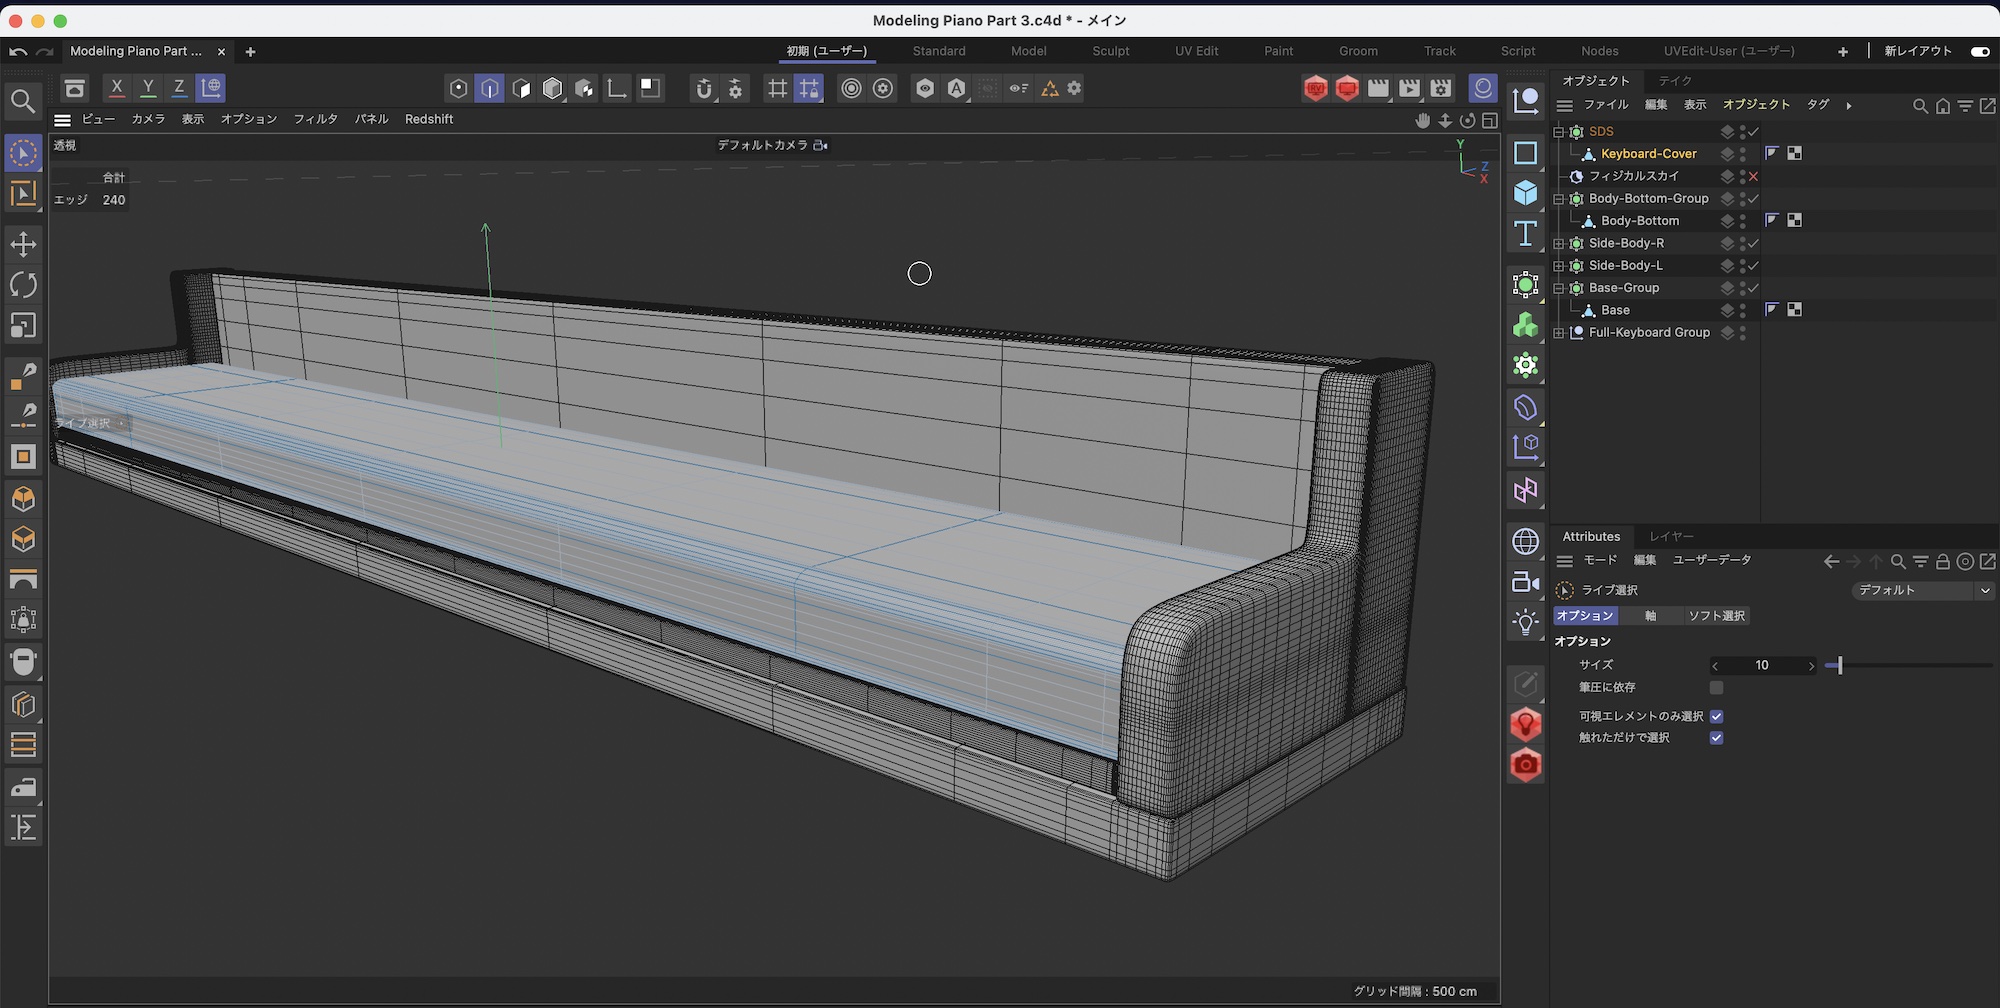2000x1008 pixels.
Task: Add a Cube primitive object
Action: 1525,193
